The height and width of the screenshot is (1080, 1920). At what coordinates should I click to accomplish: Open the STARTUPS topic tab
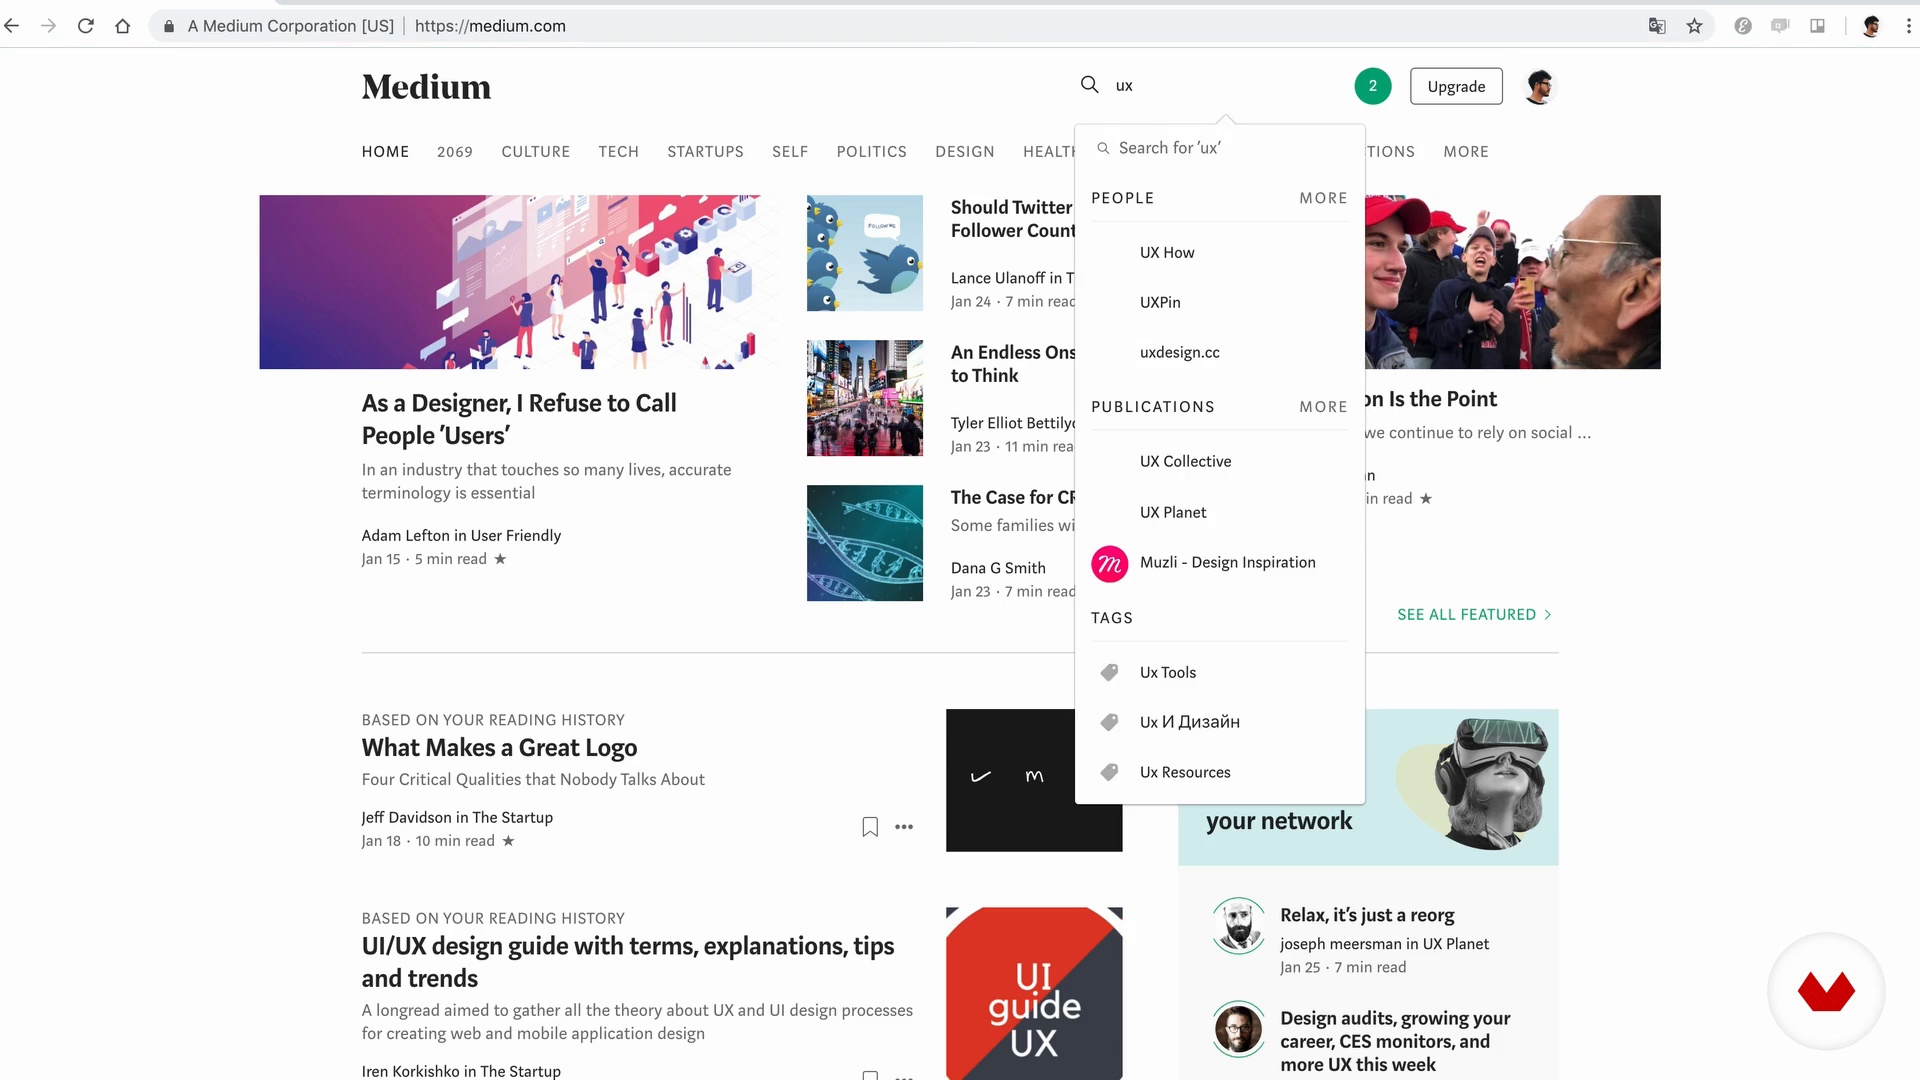click(x=705, y=151)
